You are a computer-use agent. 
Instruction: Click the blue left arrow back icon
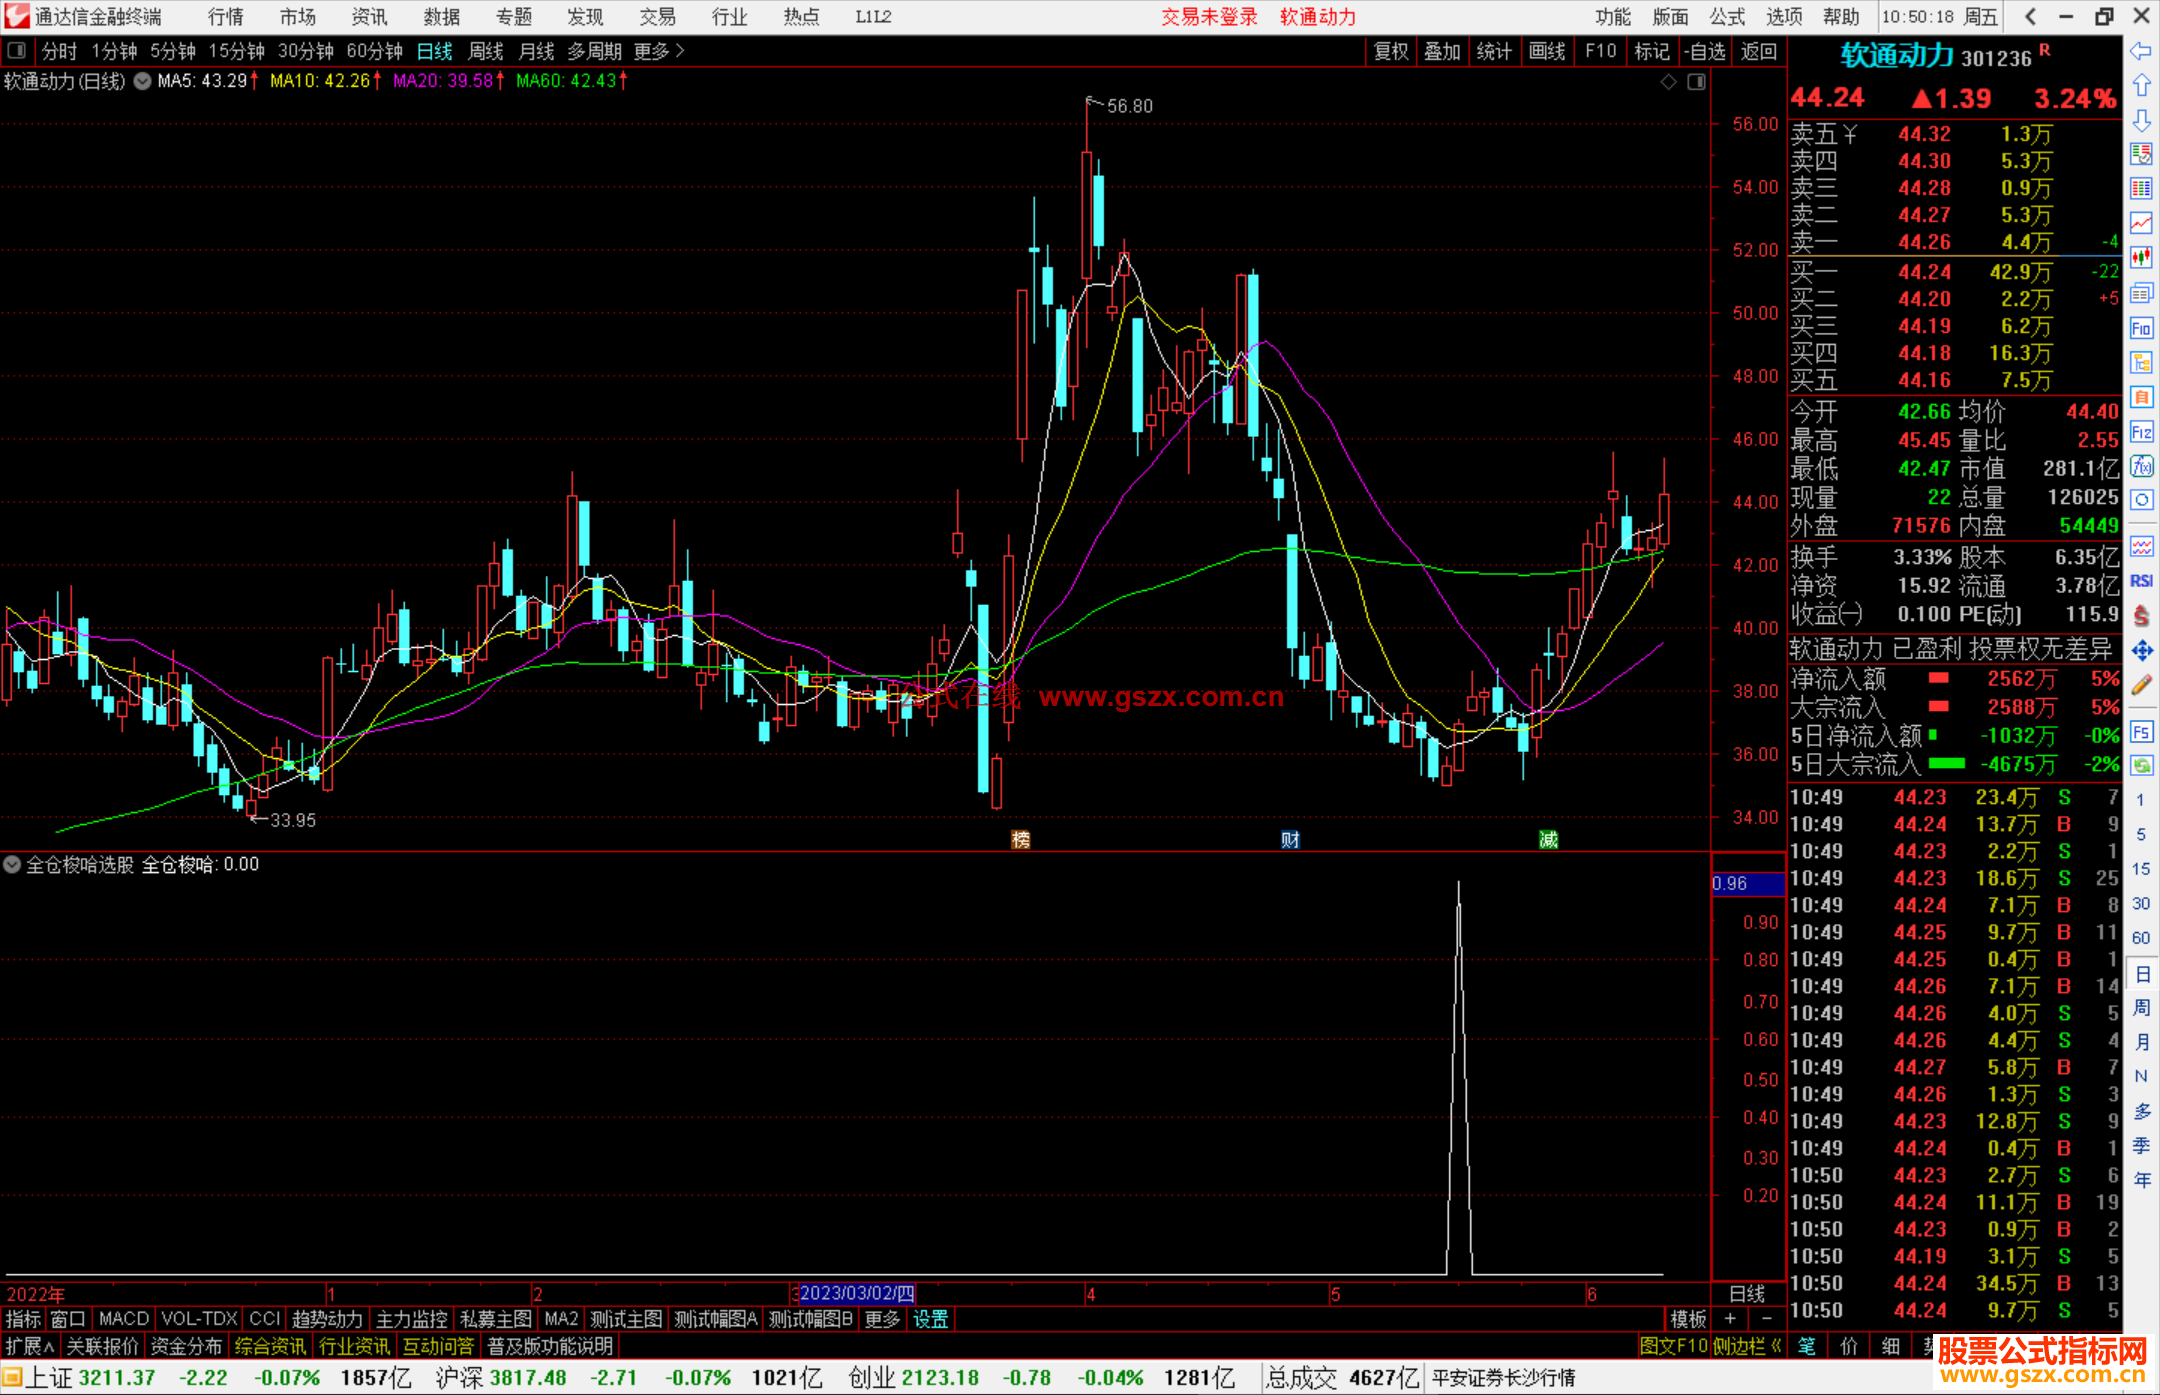point(2141,51)
